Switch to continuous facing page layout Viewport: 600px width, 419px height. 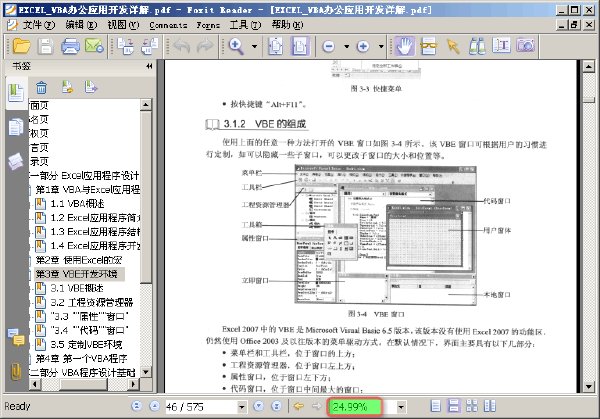pyautogui.click(x=472, y=406)
